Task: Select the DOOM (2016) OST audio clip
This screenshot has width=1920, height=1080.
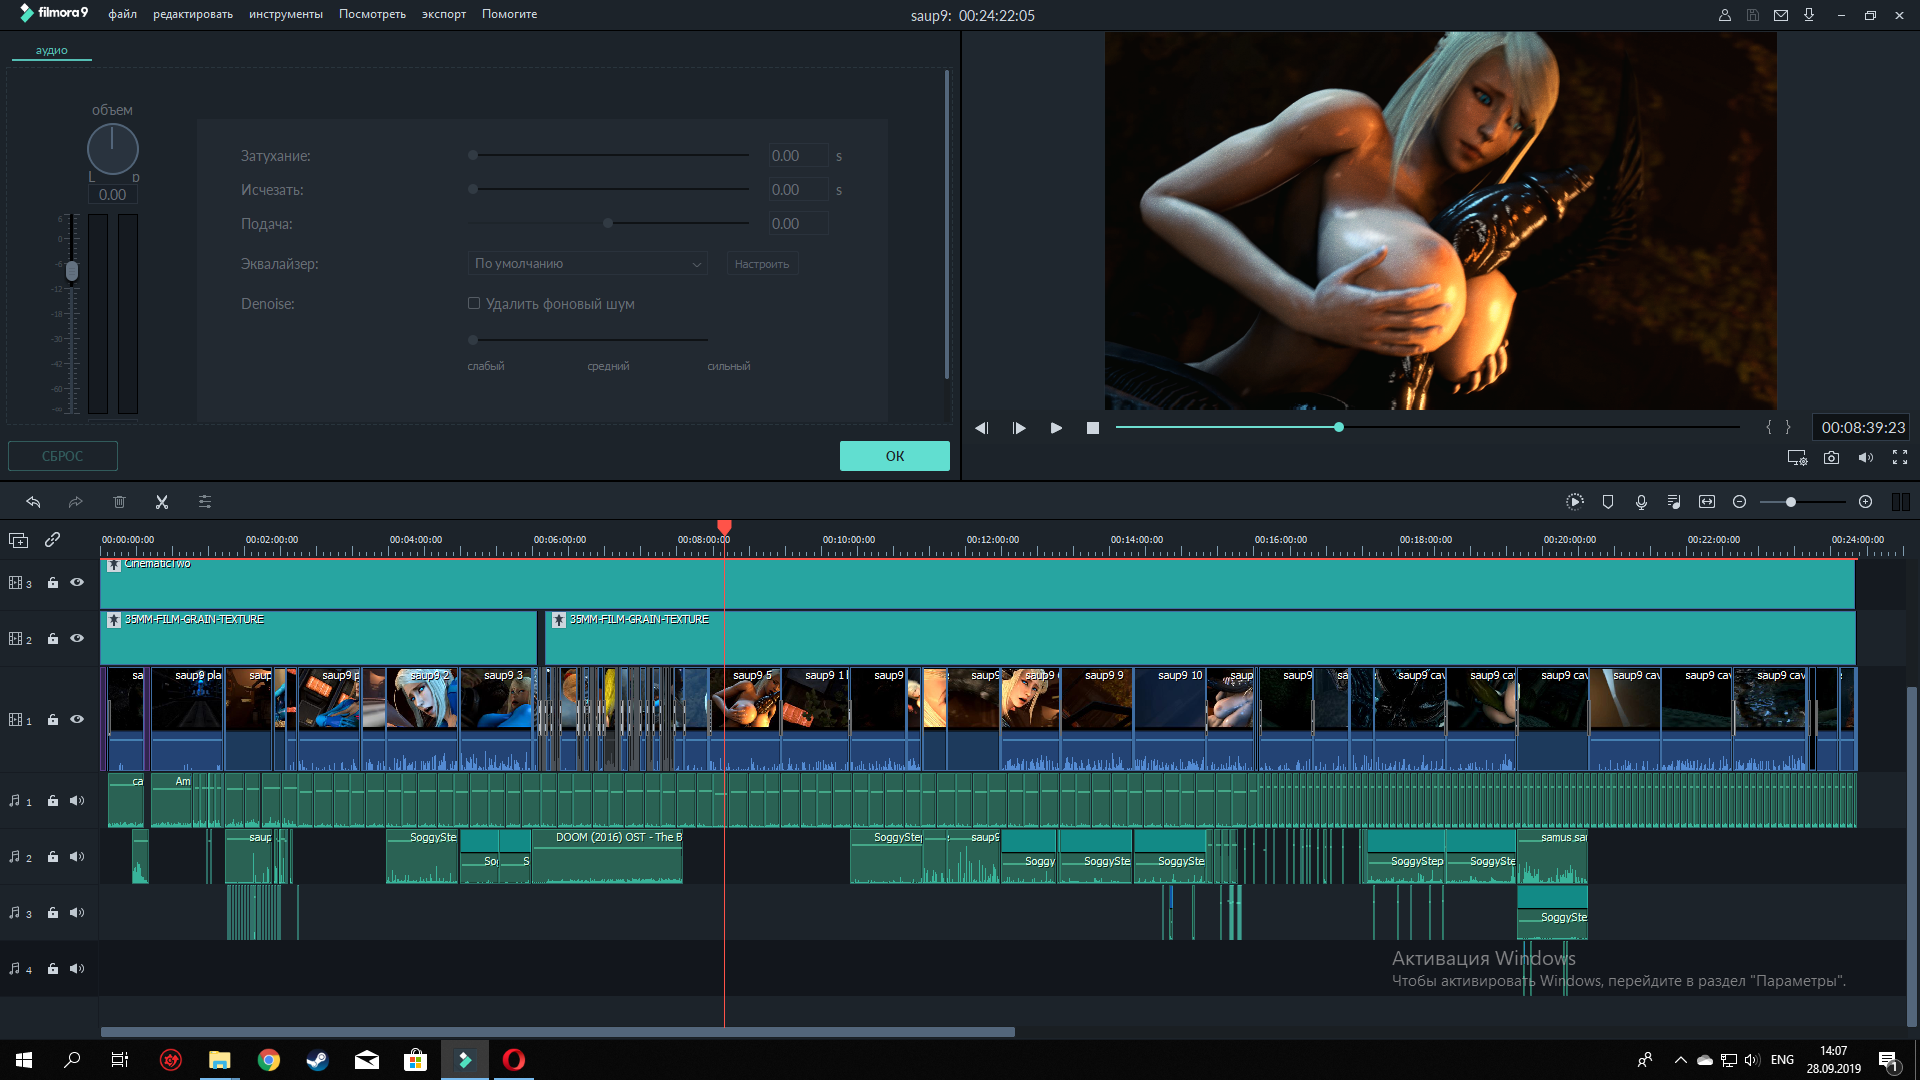Action: 607,856
